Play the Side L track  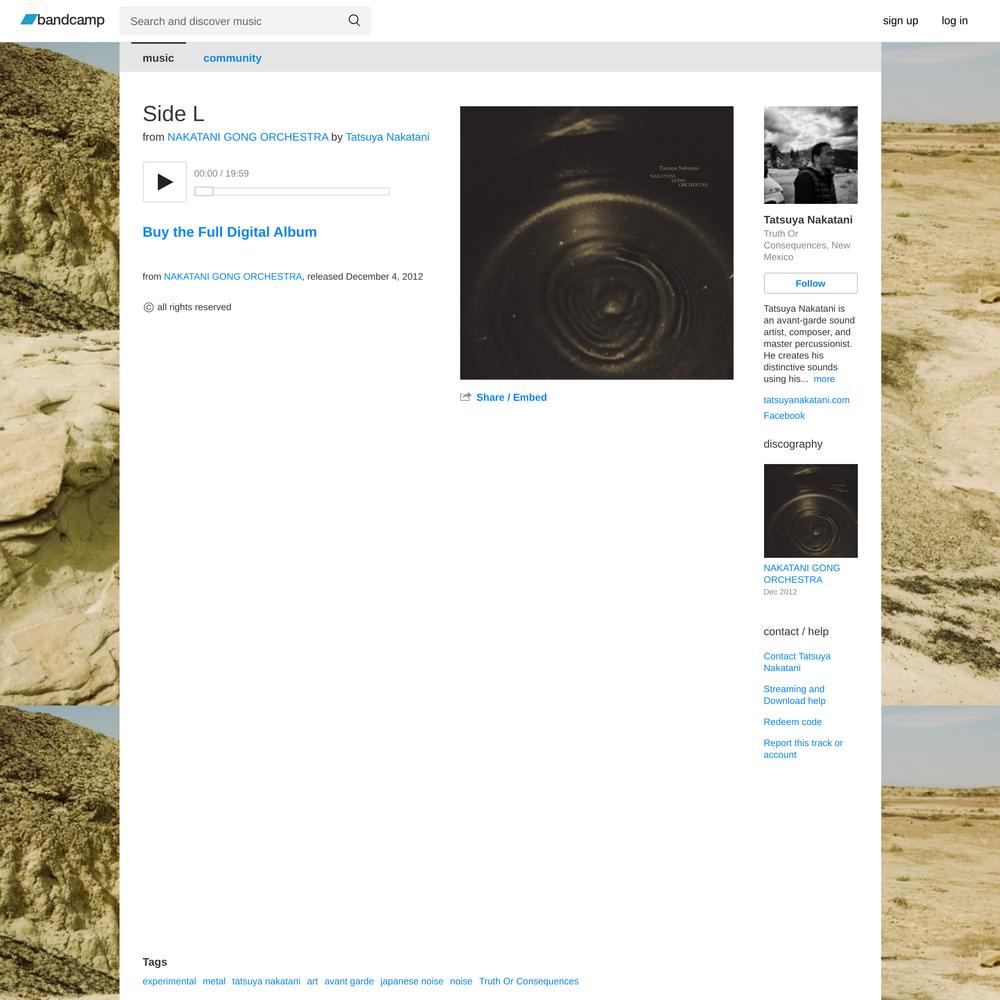(165, 182)
